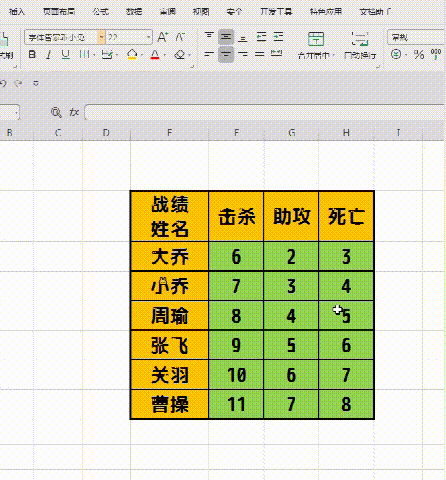
Task: Apply percent style format
Action: (x=419, y=54)
